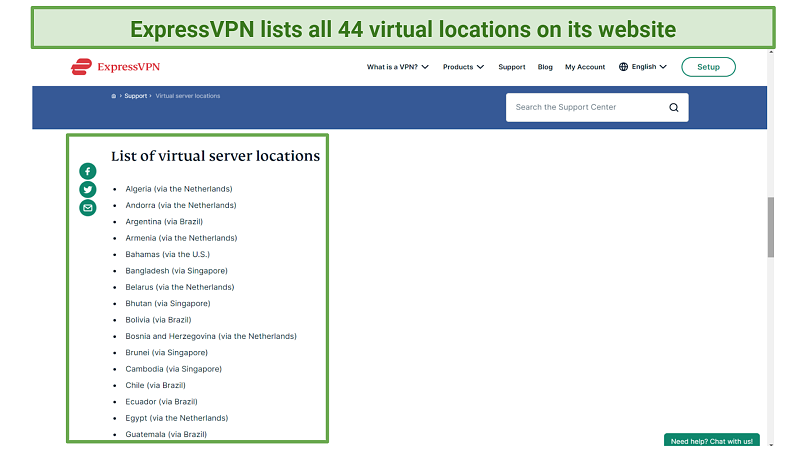Click the globe language icon

tap(624, 67)
